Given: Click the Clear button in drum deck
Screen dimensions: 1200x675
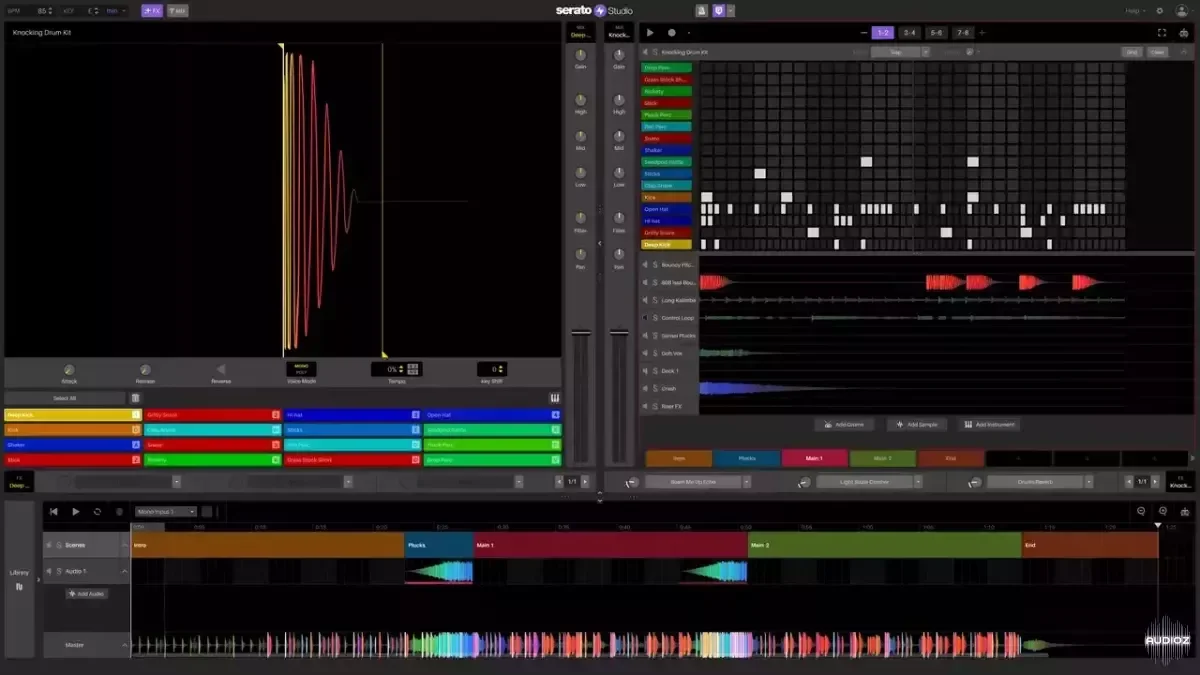Looking at the screenshot, I should 1157,52.
